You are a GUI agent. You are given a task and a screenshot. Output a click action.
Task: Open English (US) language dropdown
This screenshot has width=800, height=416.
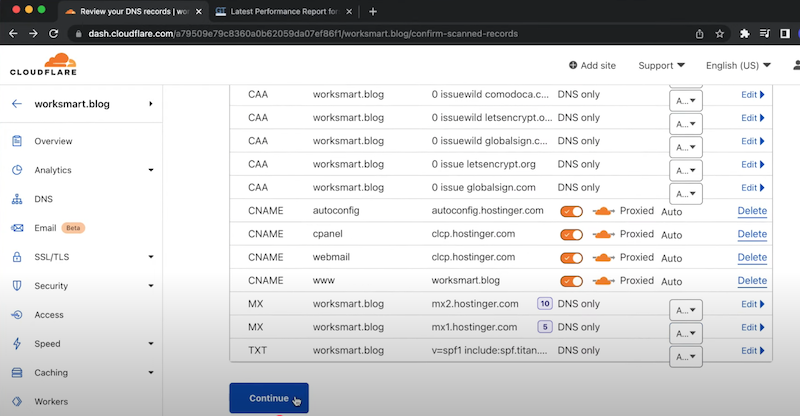click(x=738, y=65)
